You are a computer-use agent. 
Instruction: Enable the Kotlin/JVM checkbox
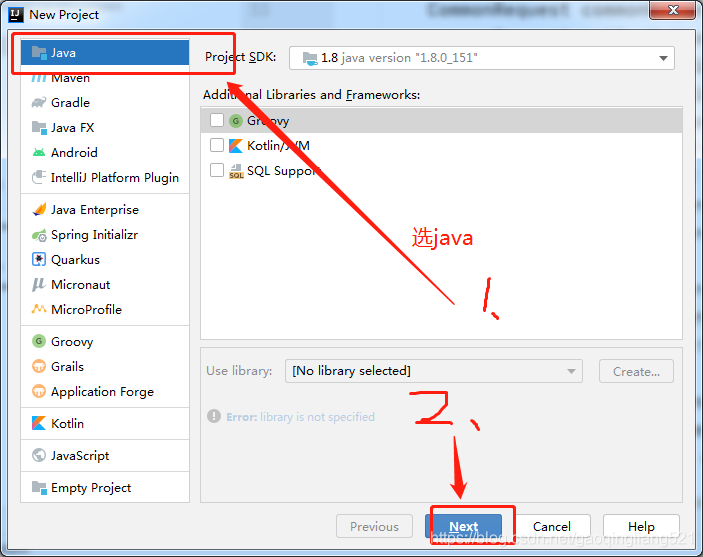tap(217, 145)
